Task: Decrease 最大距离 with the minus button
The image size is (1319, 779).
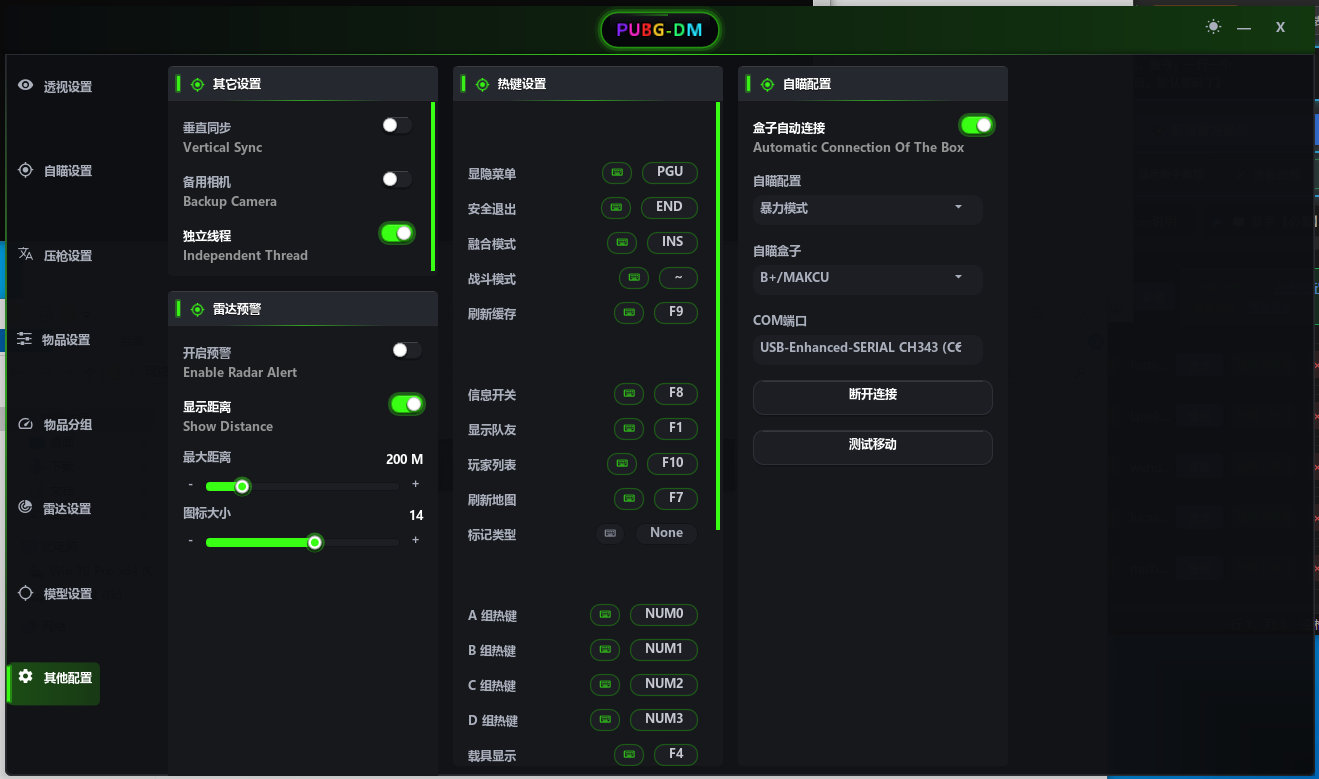Action: 191,485
